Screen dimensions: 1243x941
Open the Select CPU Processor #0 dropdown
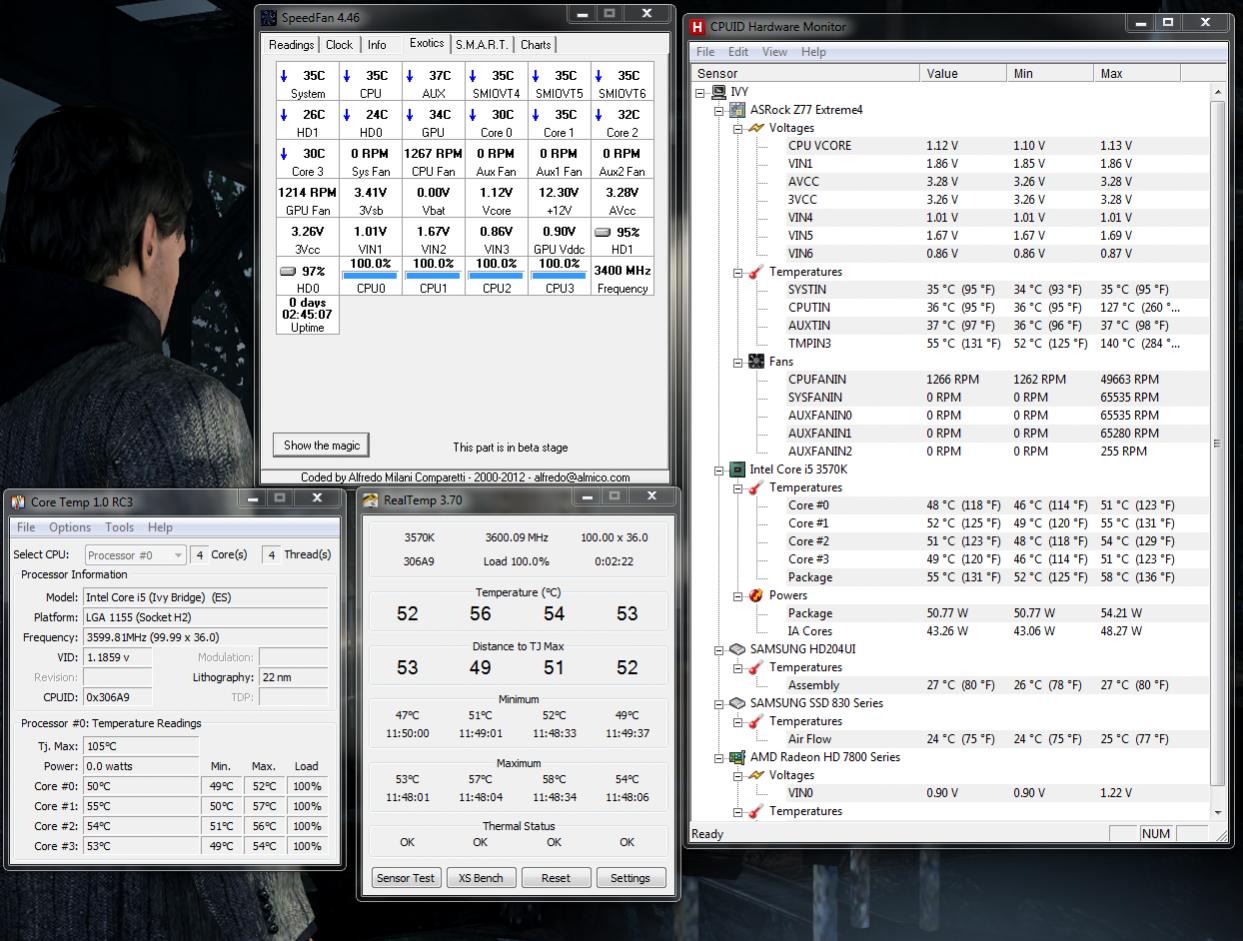(135, 555)
